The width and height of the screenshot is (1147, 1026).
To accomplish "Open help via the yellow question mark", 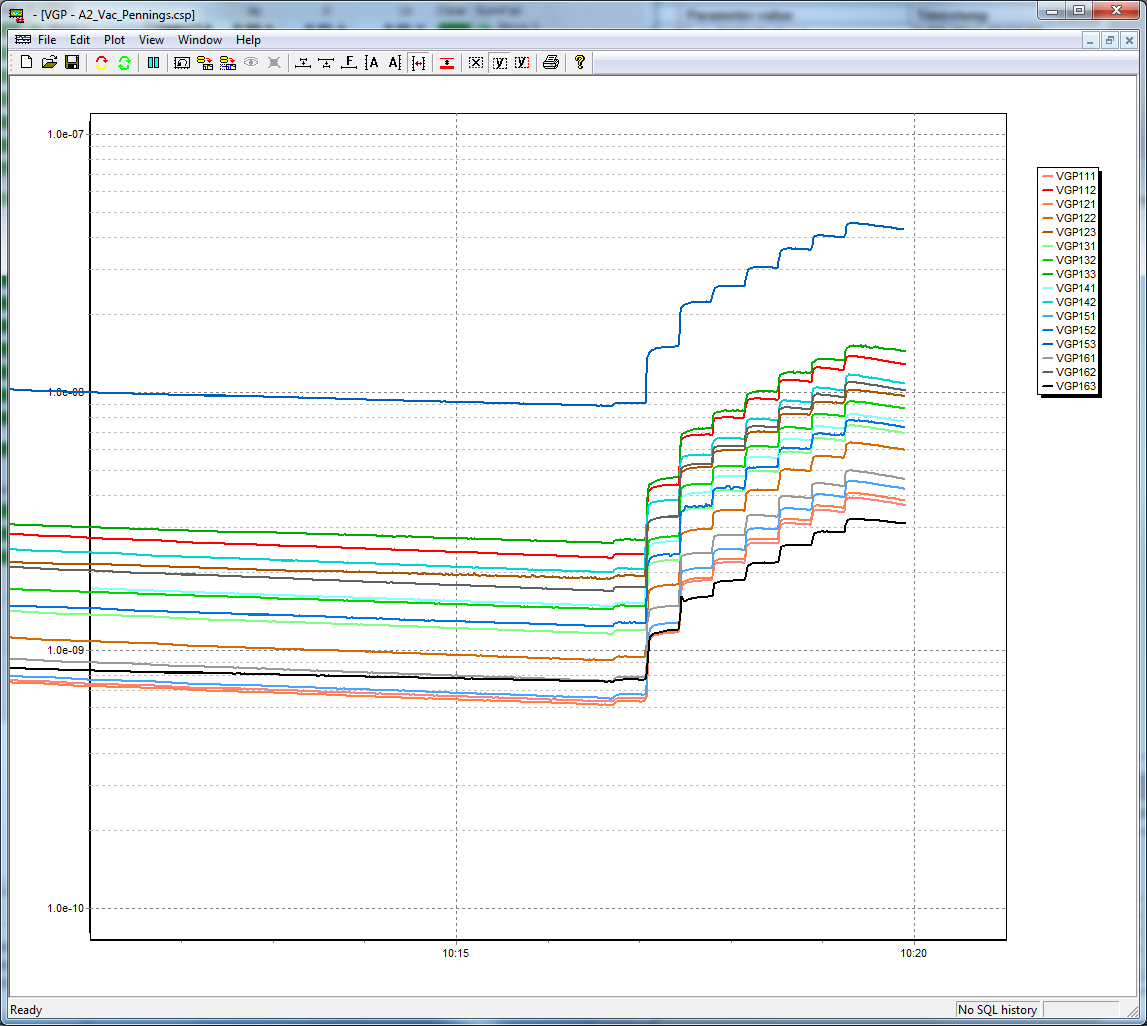I will (579, 62).
